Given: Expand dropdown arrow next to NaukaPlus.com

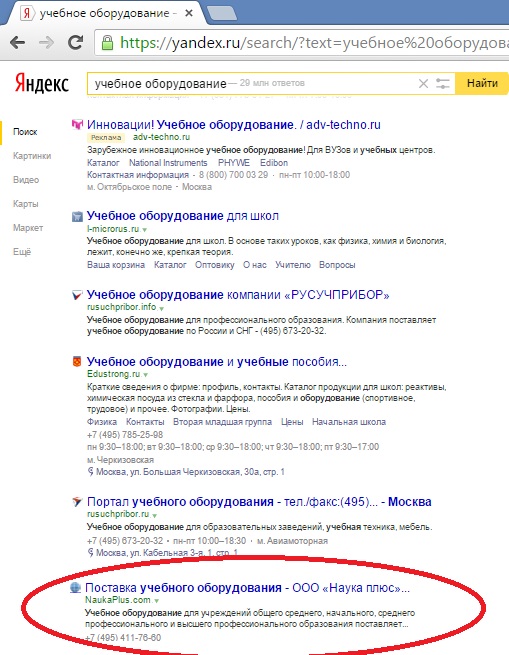Looking at the screenshot, I should tap(156, 601).
